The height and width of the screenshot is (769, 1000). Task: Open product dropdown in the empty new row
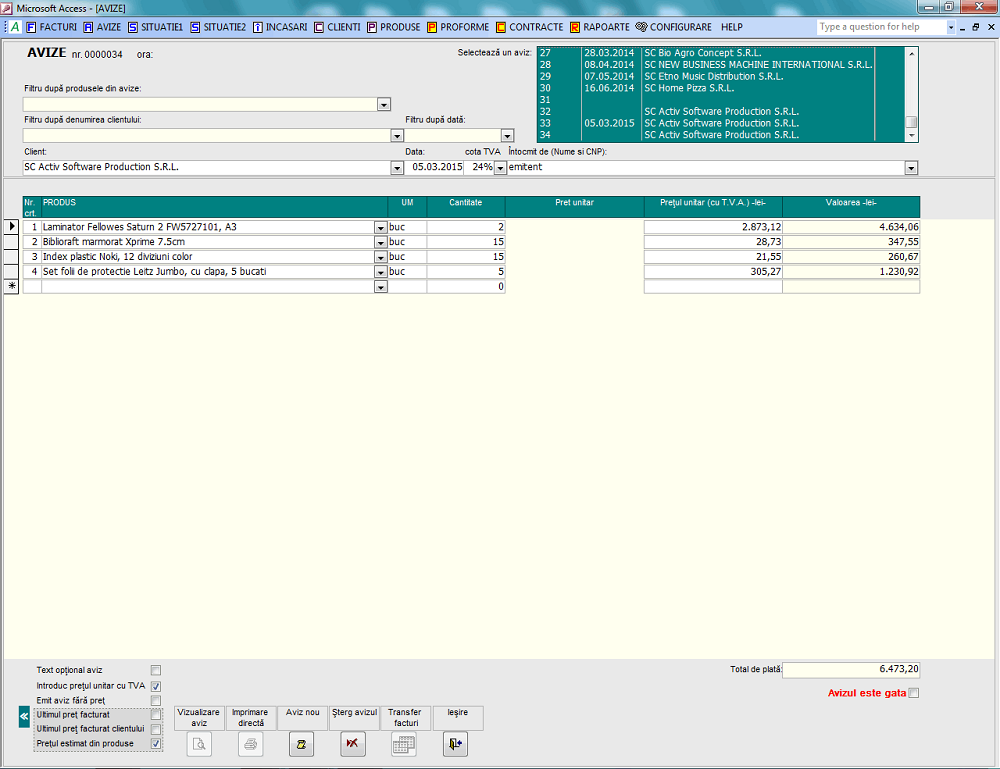pos(381,288)
